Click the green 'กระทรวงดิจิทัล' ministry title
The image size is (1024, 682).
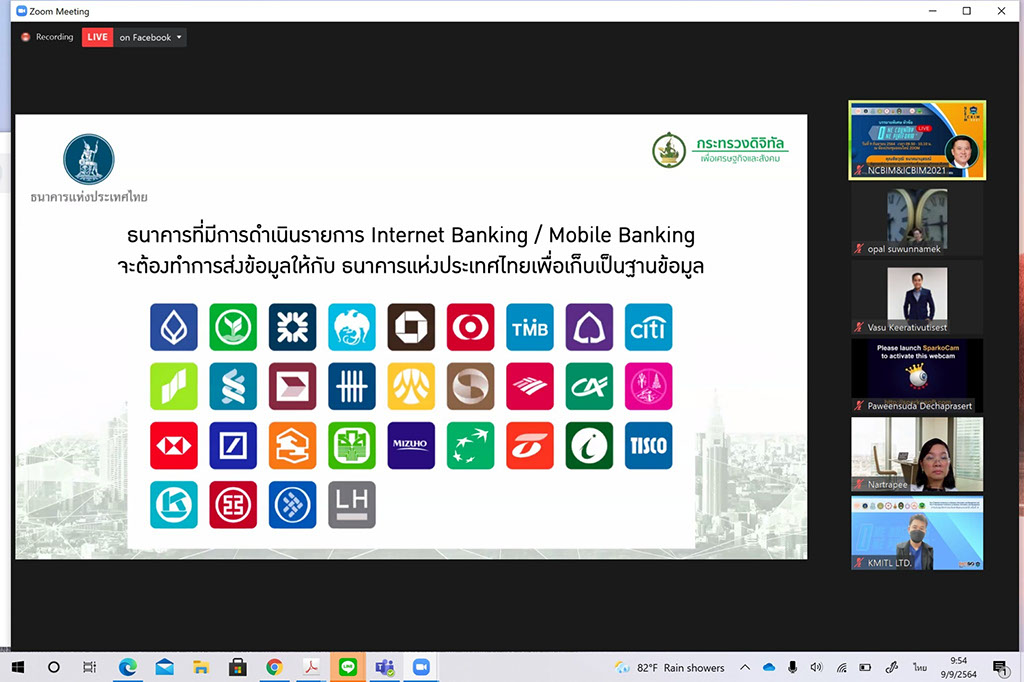740,143
